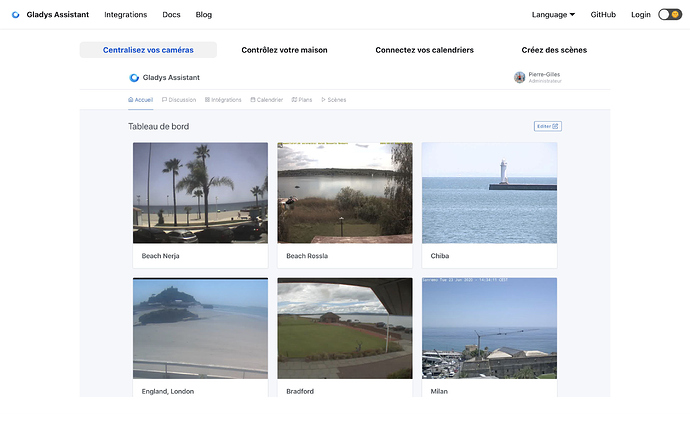Click the England, London label

[168, 391]
